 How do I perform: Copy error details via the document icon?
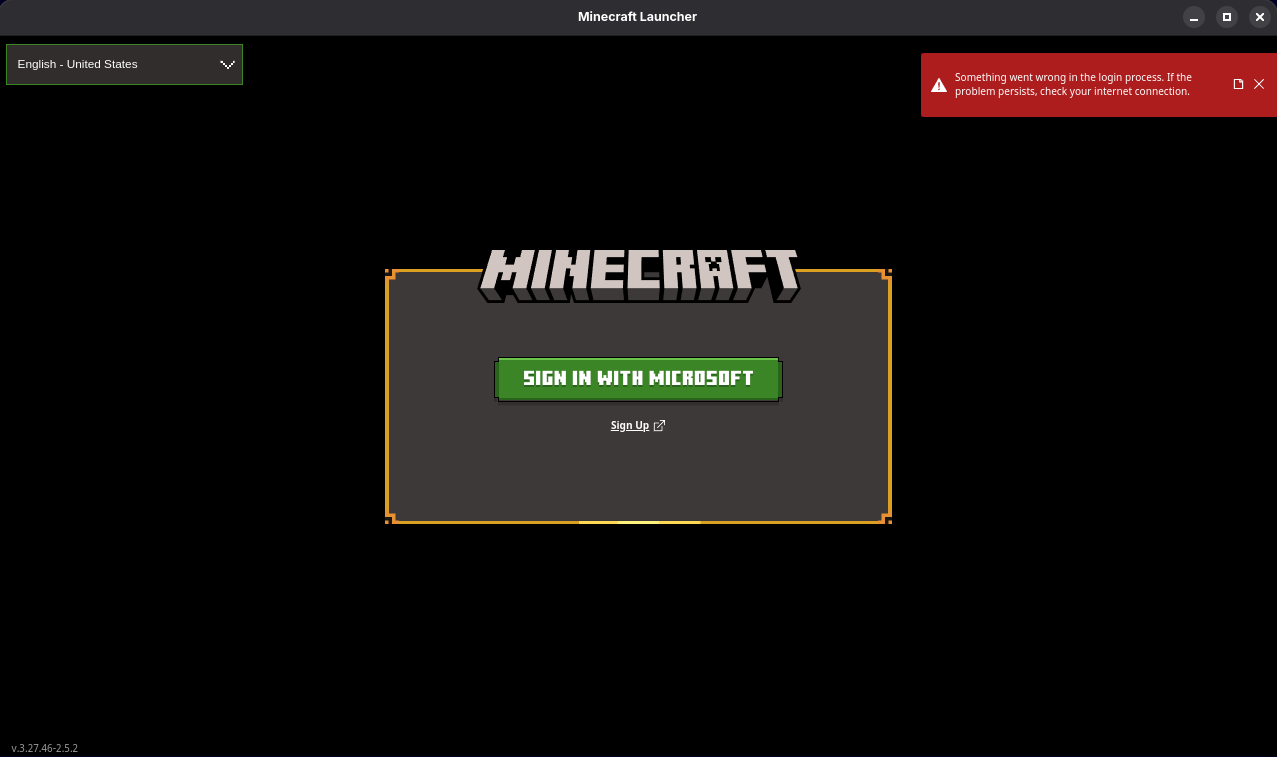tap(1238, 84)
